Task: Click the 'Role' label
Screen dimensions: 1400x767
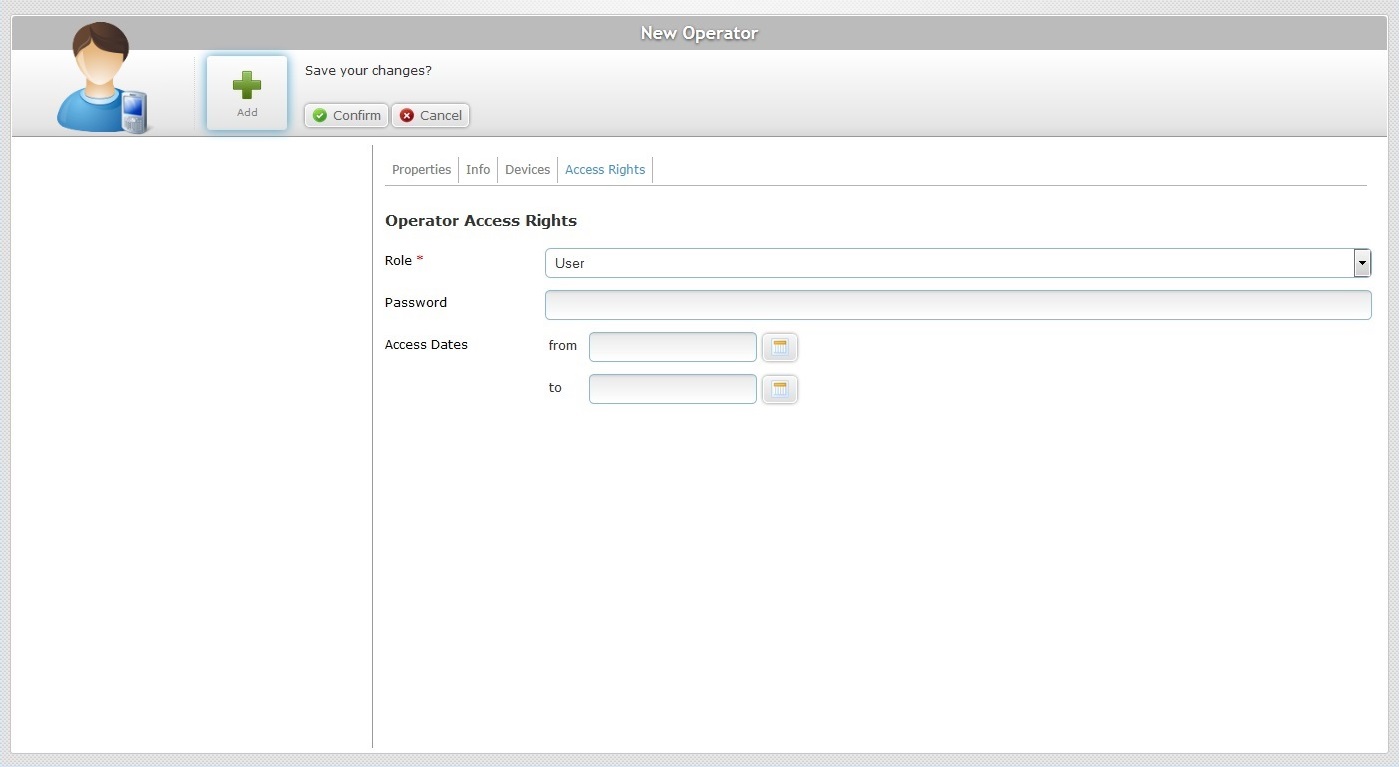Action: click(398, 260)
